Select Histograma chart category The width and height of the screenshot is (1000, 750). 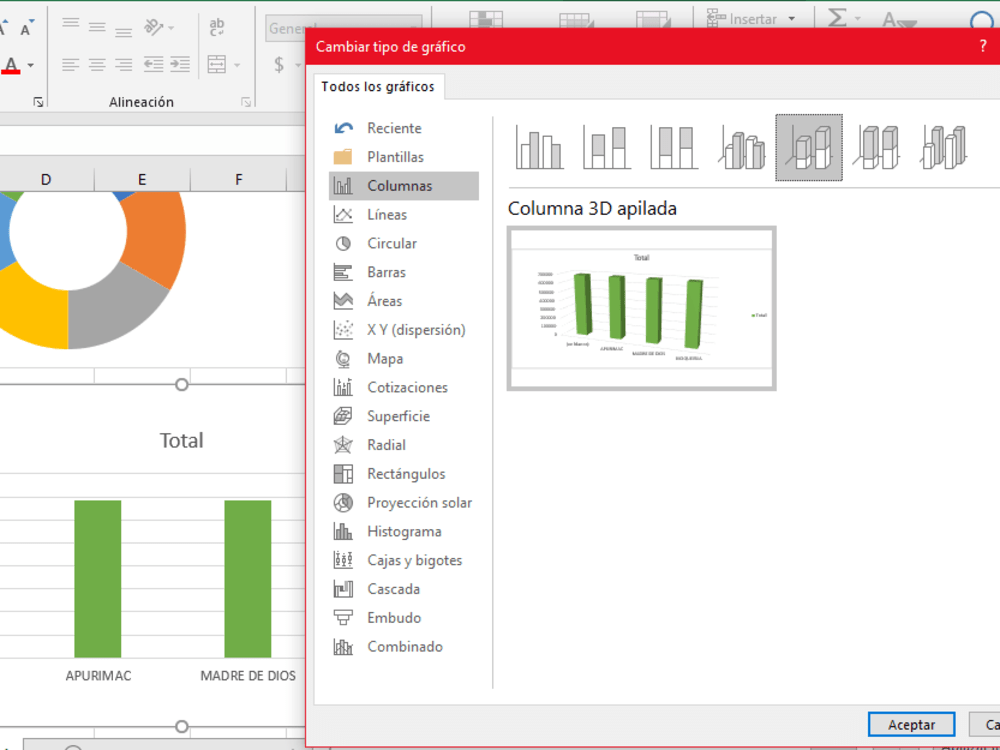click(x=404, y=531)
